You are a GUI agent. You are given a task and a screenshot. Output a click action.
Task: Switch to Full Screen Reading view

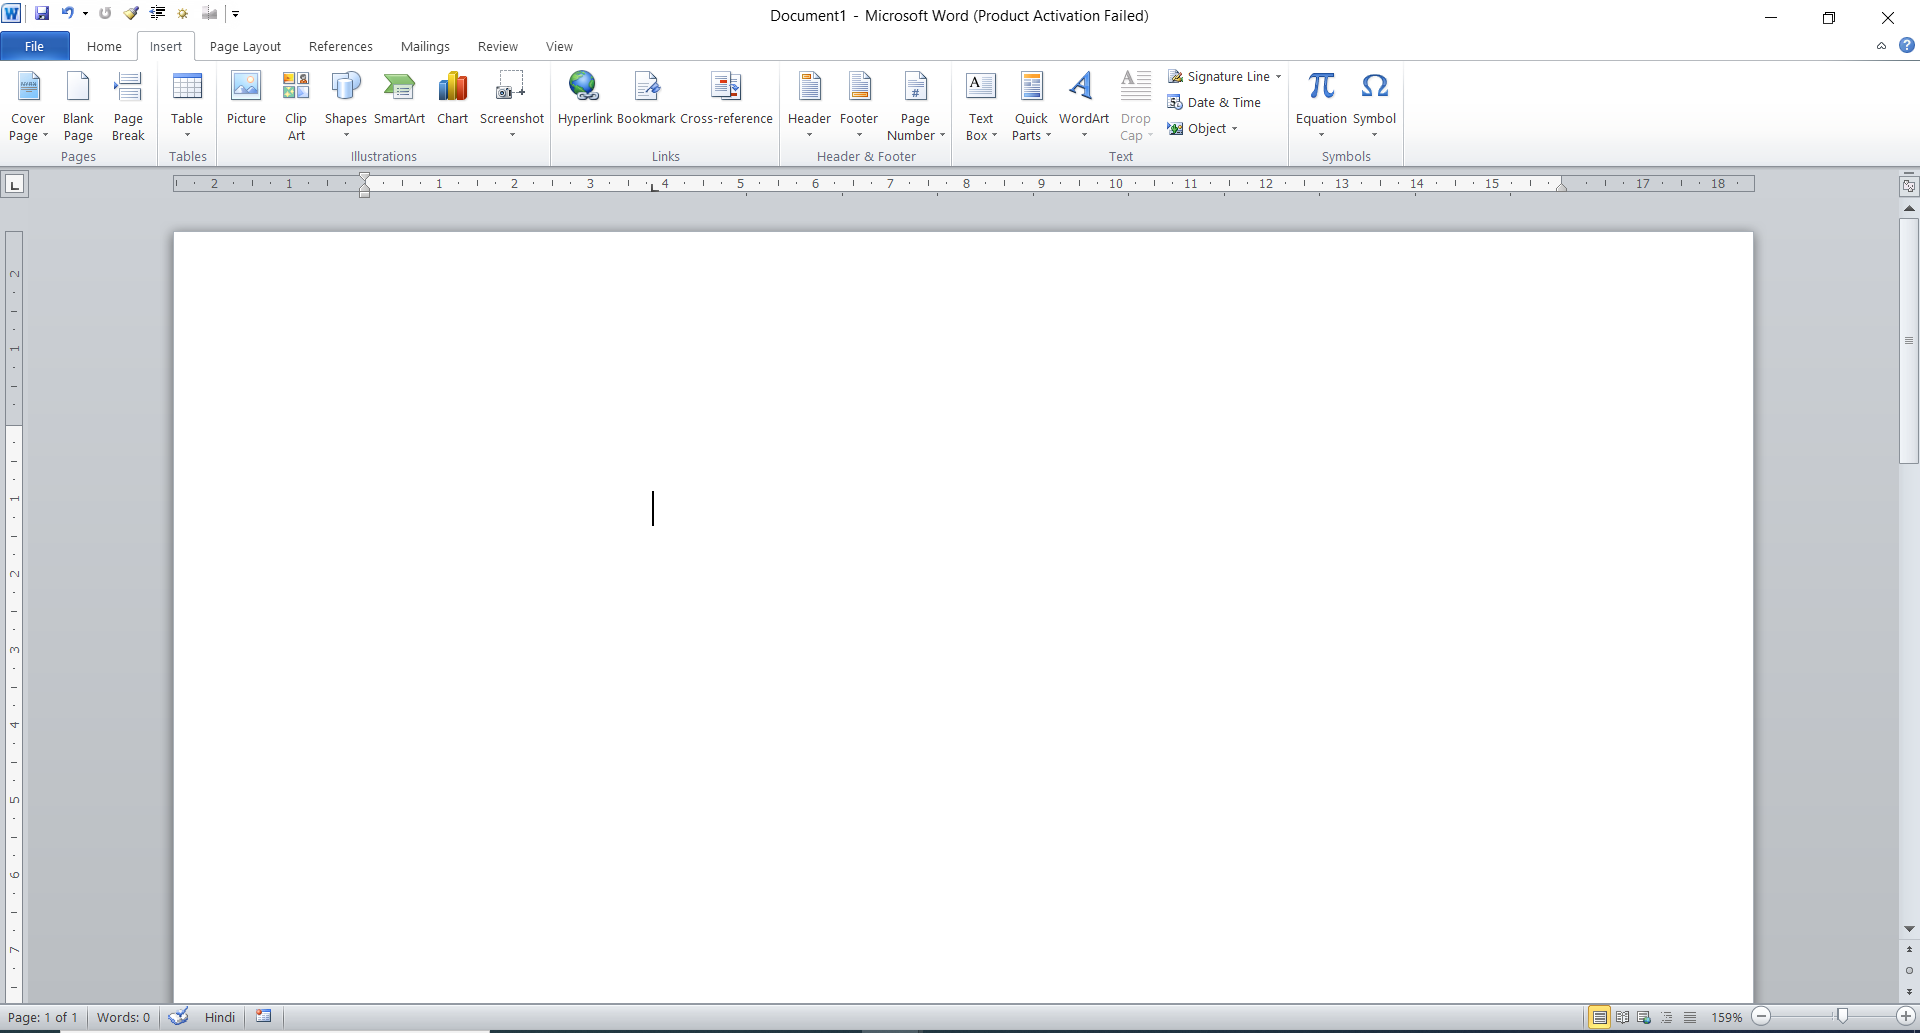pyautogui.click(x=1622, y=1017)
